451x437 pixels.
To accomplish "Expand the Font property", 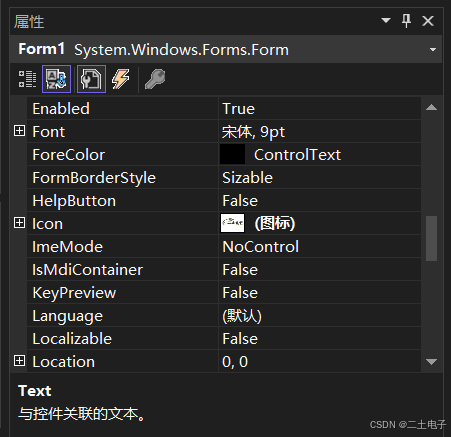I will coord(19,131).
